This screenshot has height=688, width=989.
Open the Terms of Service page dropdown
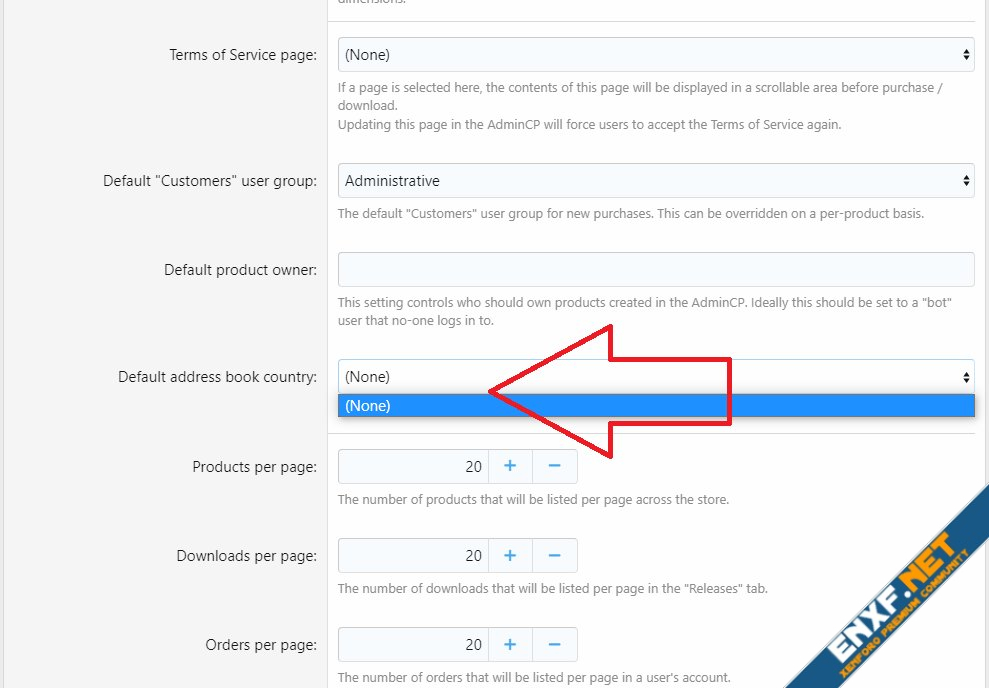click(x=655, y=55)
